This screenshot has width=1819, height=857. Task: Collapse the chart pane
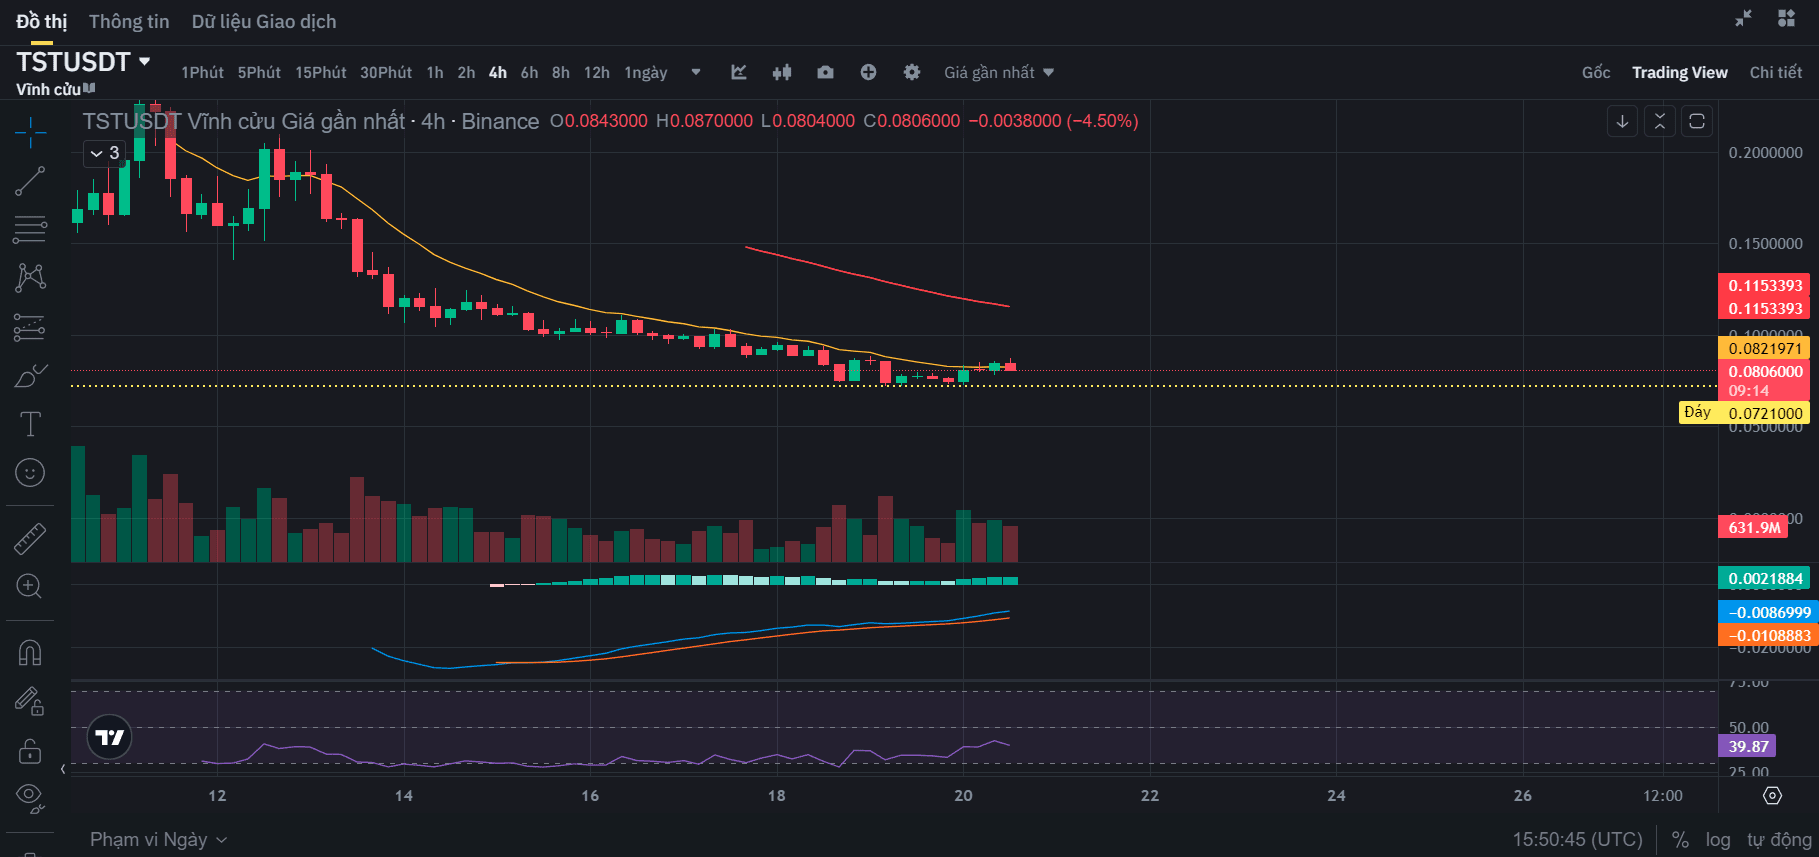click(1659, 121)
